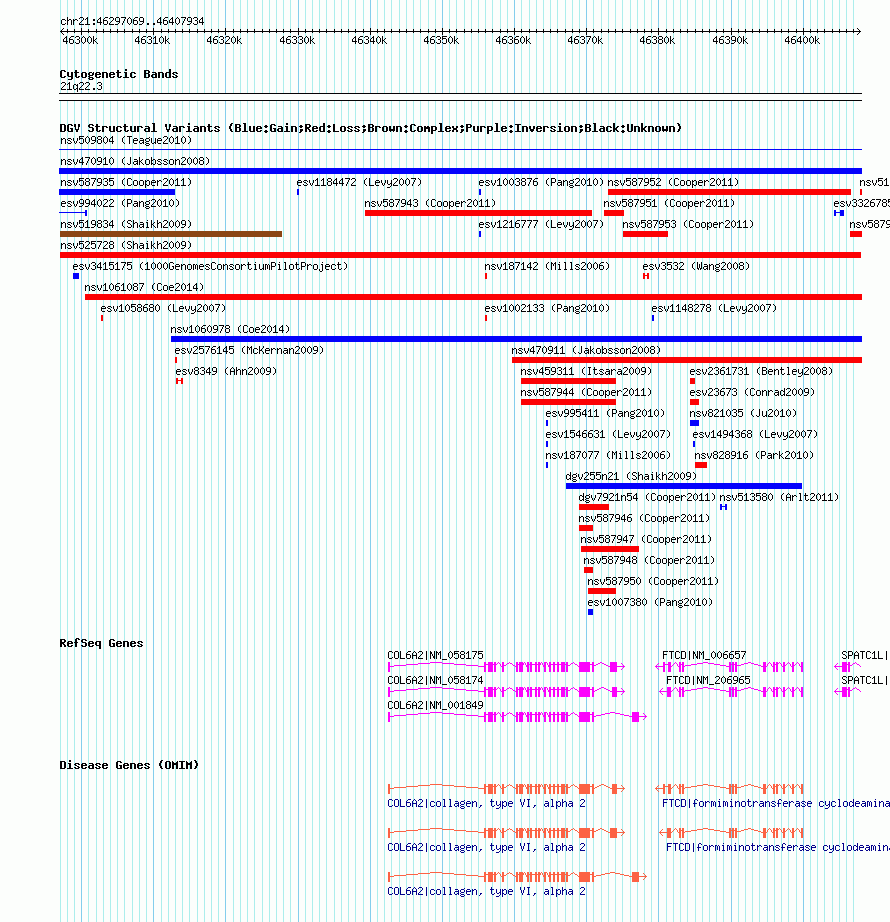Select nsv587947 (Cooper2011) variant label
Viewport: 890px width, 922px height.
coord(646,540)
